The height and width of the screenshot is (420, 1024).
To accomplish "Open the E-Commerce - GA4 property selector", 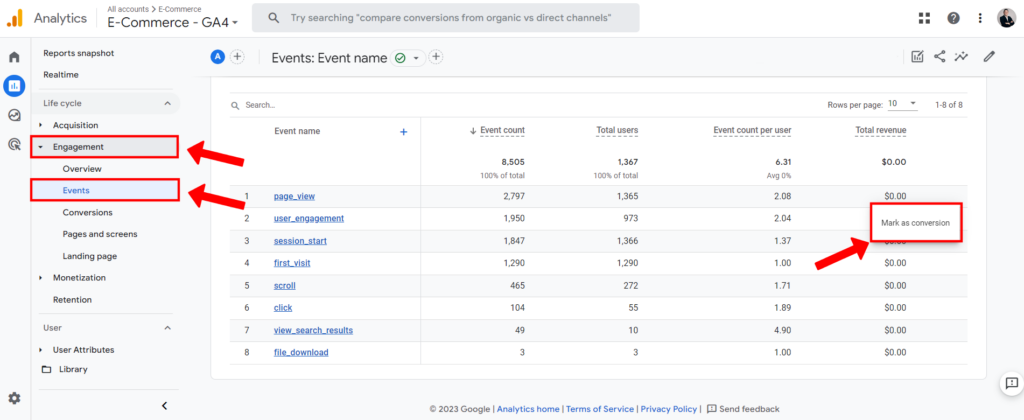I will (173, 24).
